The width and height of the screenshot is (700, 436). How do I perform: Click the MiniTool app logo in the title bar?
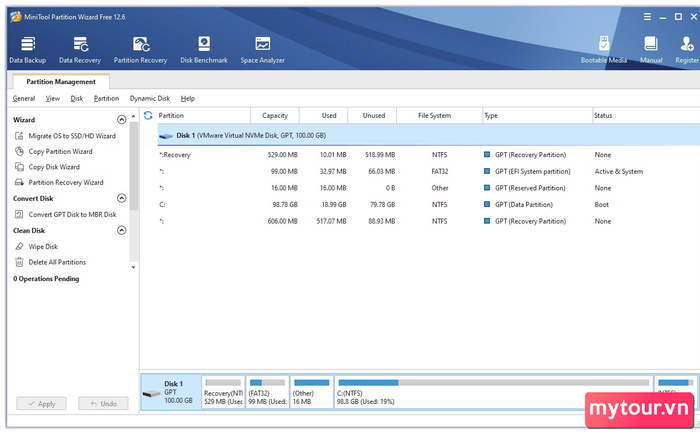click(16, 17)
